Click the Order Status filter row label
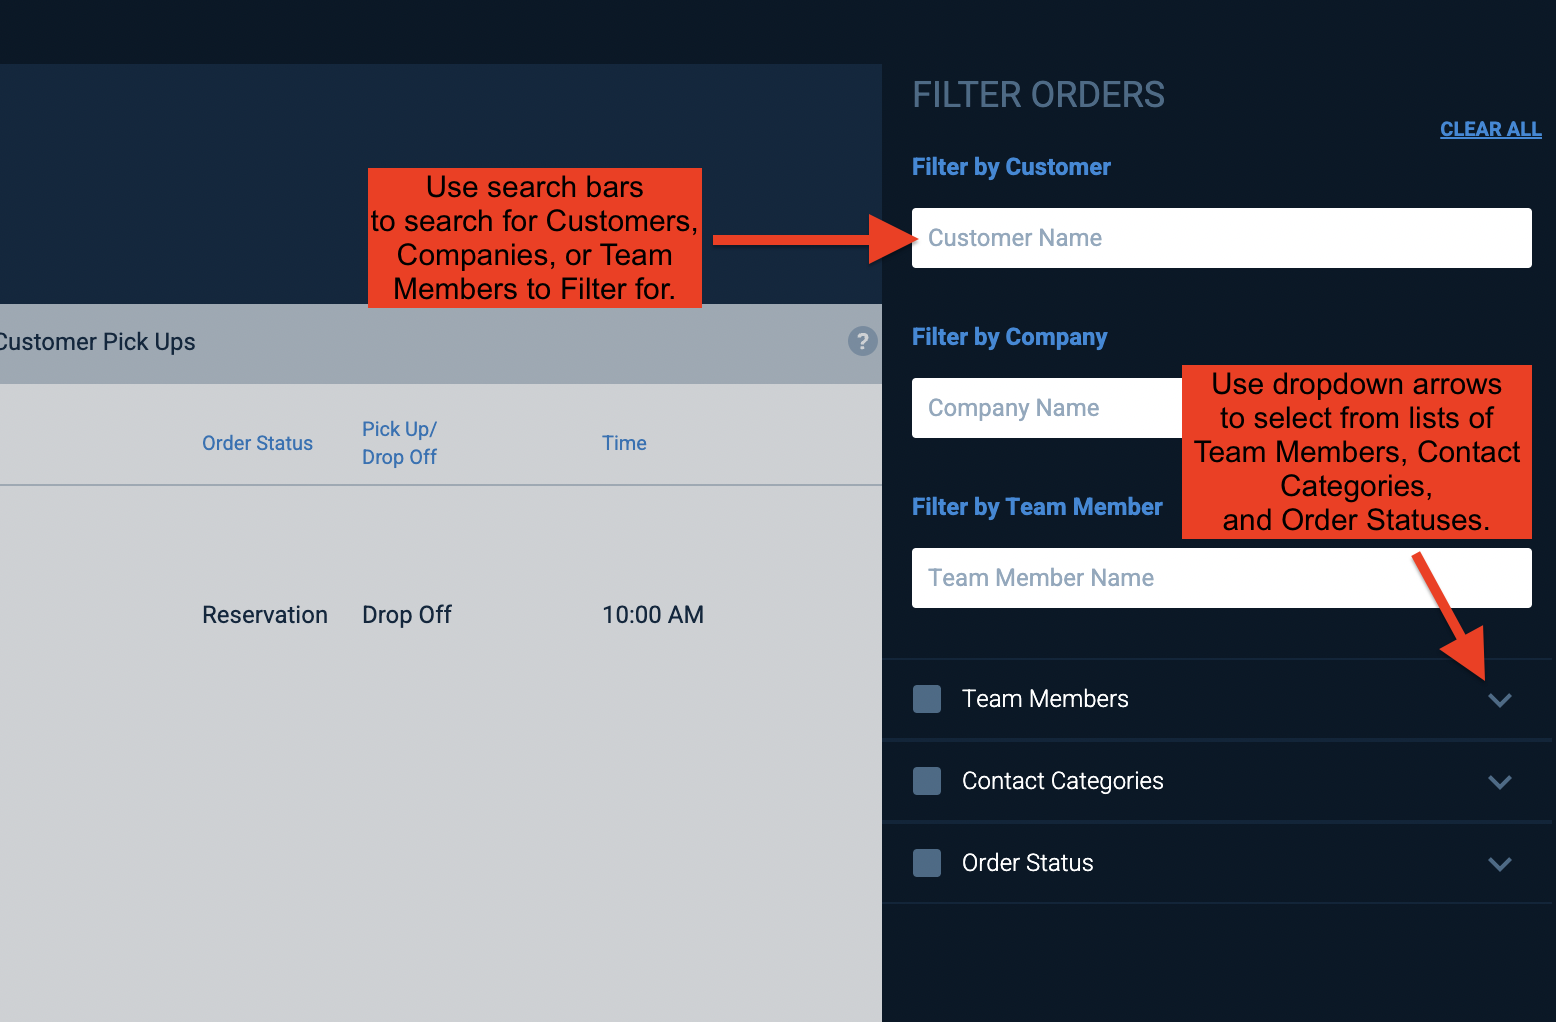Viewport: 1556px width, 1022px height. click(x=1028, y=863)
